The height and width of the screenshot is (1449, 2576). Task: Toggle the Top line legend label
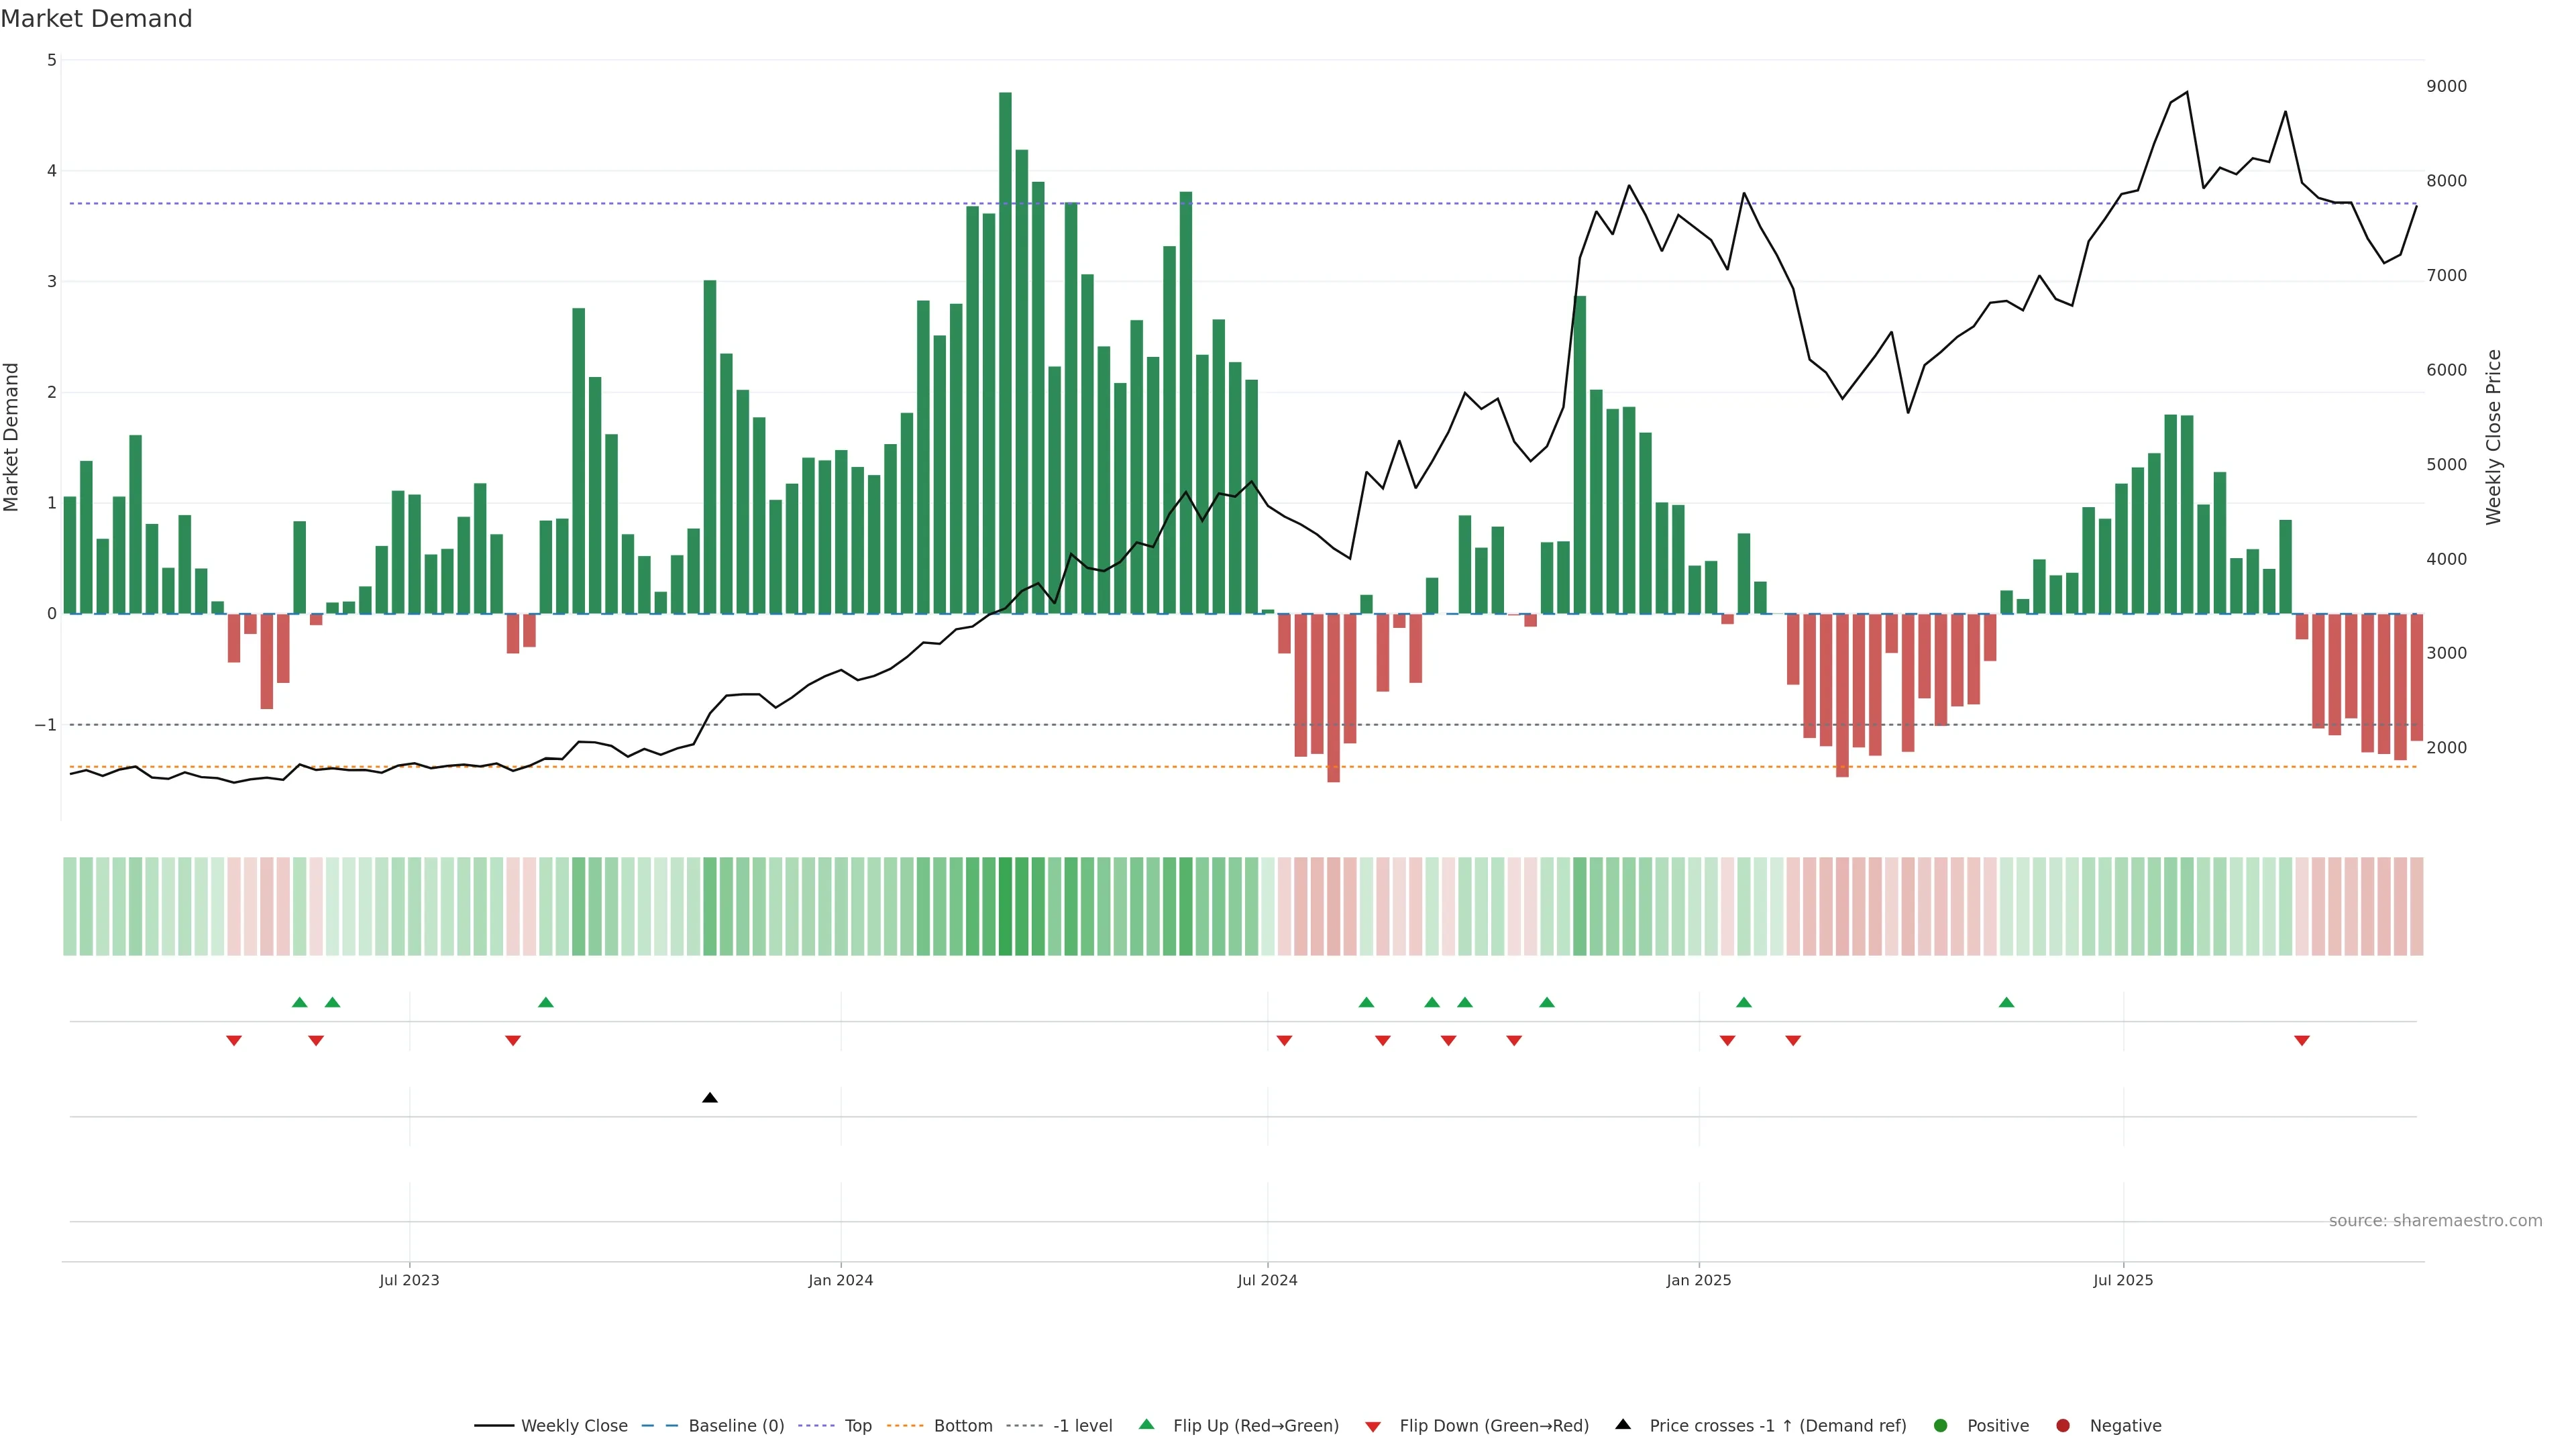[x=857, y=1426]
